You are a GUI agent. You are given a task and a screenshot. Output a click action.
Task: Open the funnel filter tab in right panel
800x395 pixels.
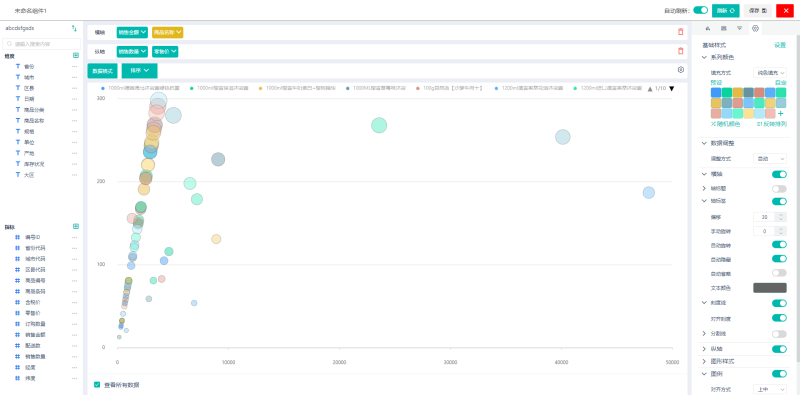tap(739, 28)
